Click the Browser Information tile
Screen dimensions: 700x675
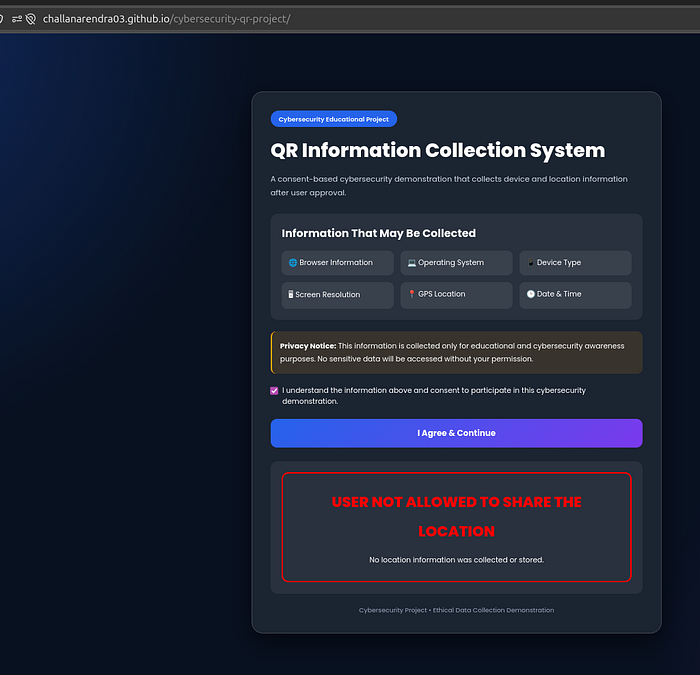click(x=338, y=262)
